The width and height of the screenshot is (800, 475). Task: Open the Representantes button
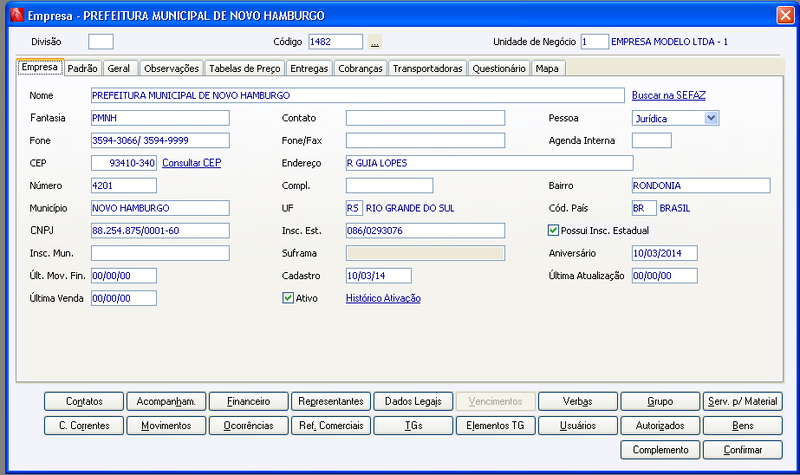coord(331,401)
